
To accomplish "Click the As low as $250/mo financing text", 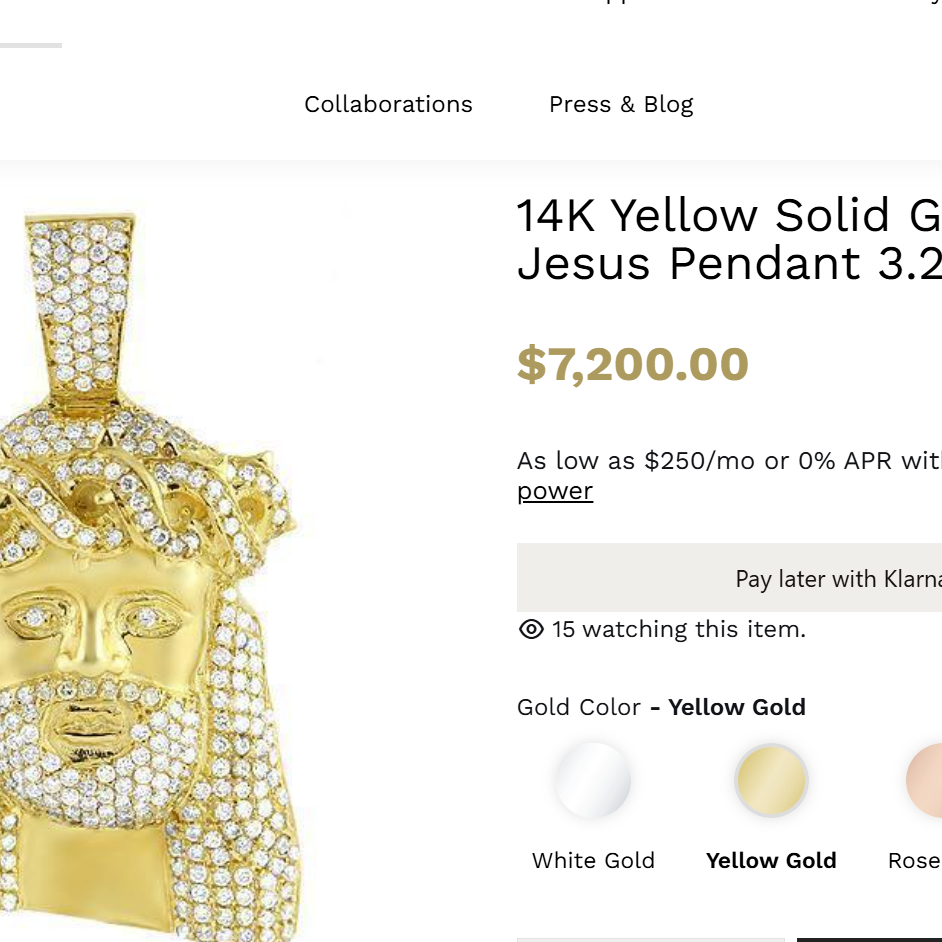I will (729, 461).
